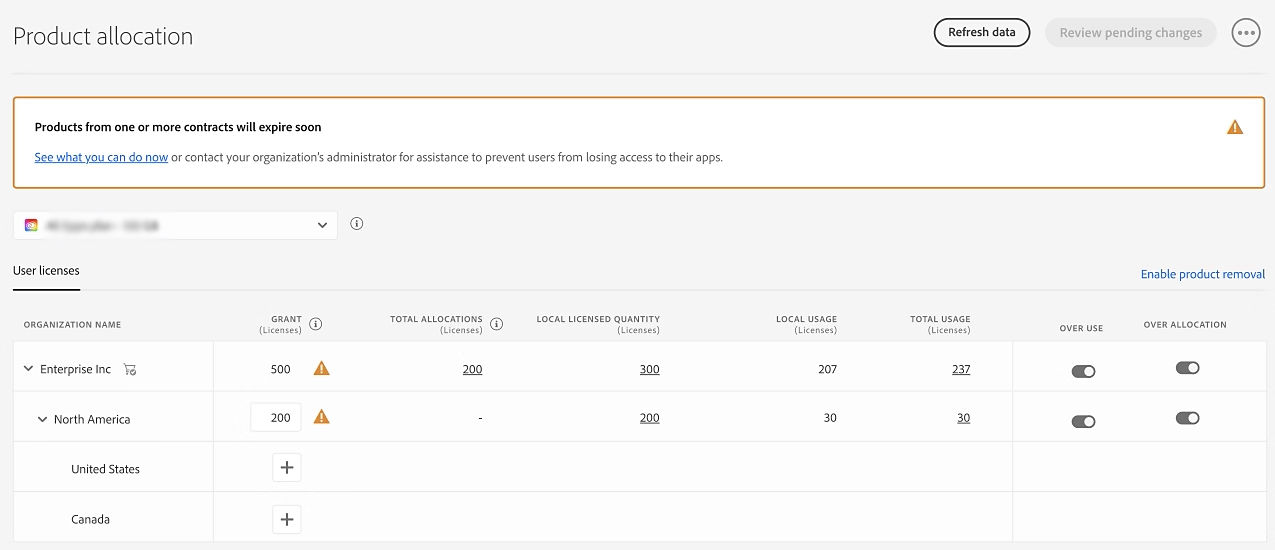Open the product selection dropdown
Viewport: 1275px width, 550px height.
pyautogui.click(x=176, y=225)
